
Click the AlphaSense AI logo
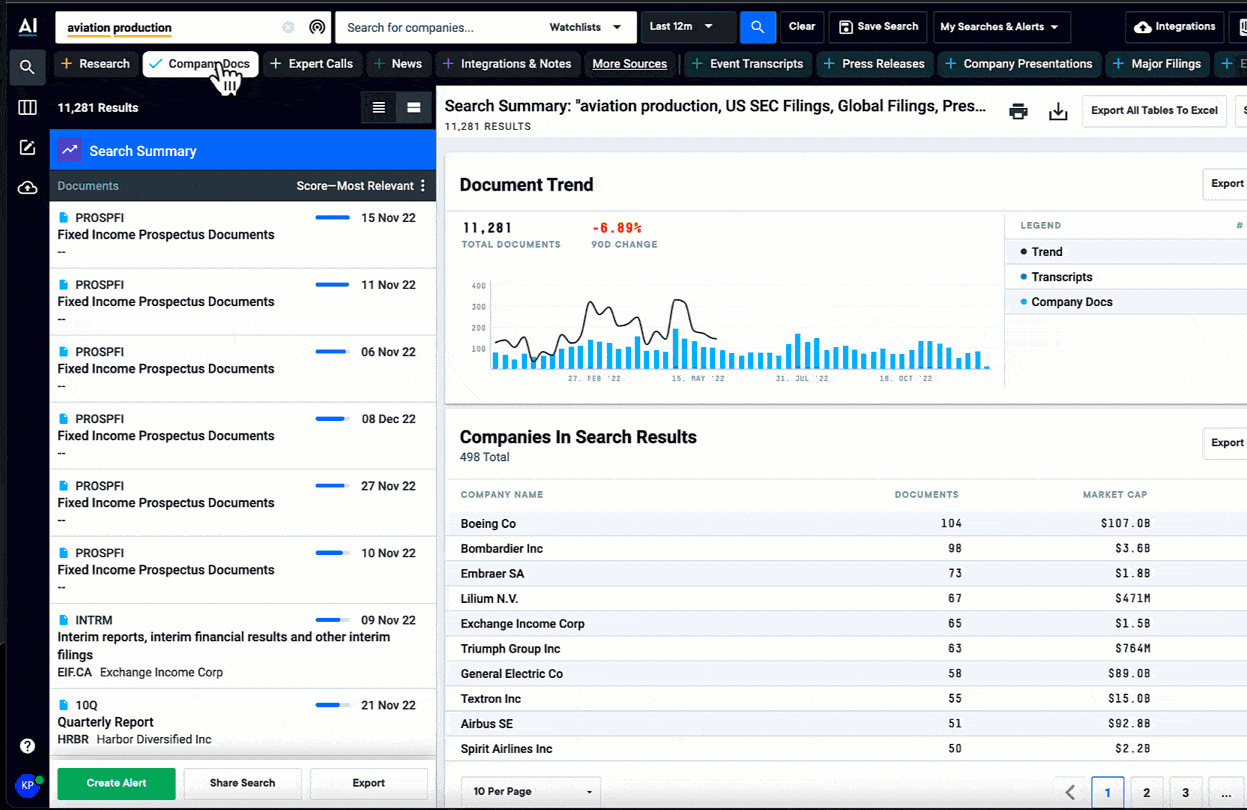point(27,26)
